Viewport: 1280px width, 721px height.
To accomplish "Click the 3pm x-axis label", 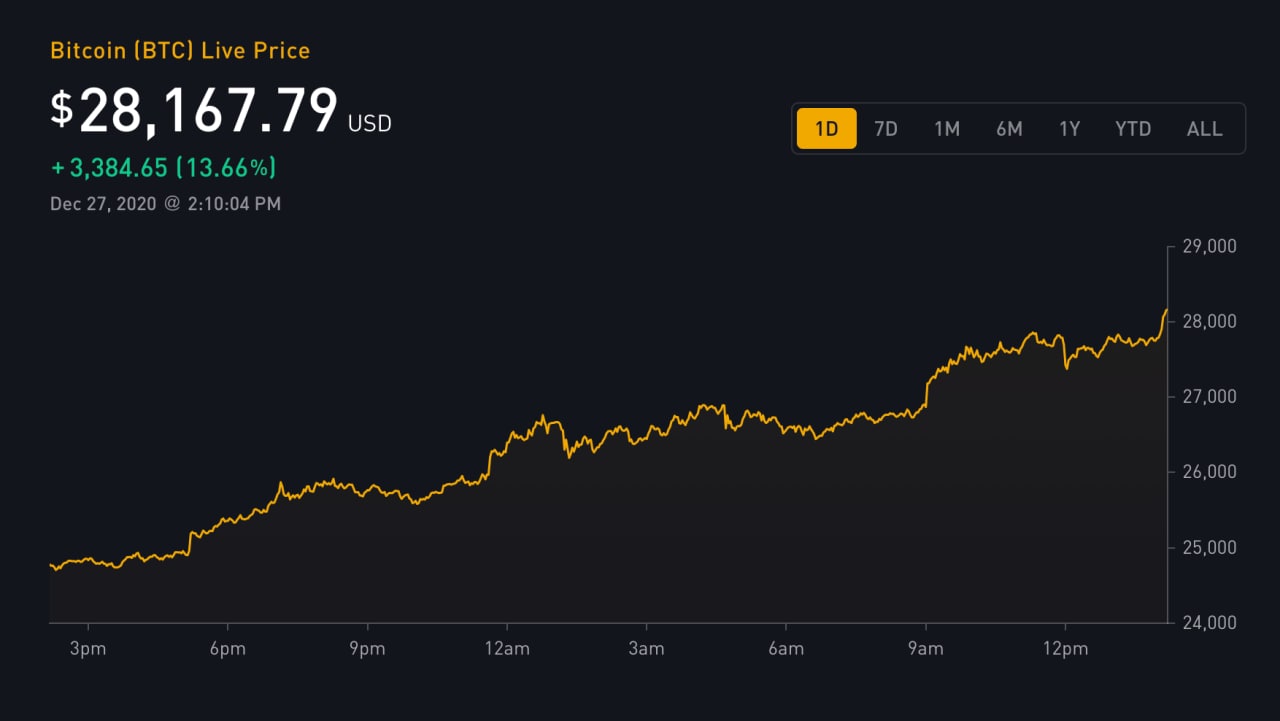I will click(x=88, y=649).
